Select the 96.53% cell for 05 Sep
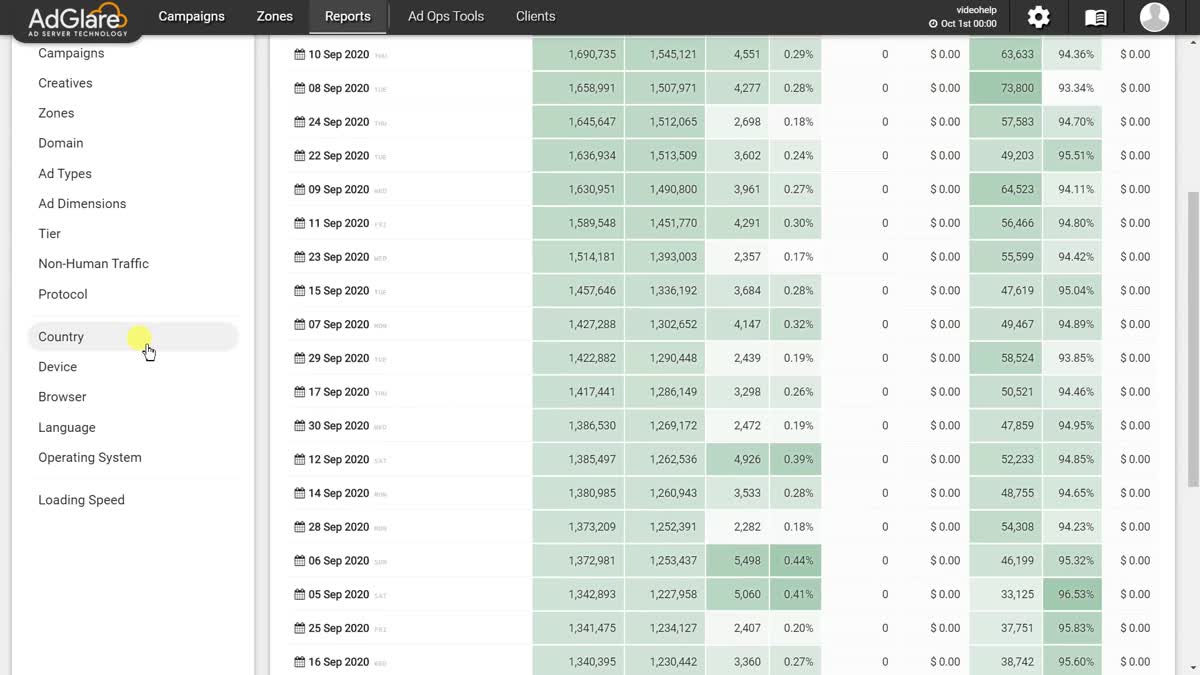The height and width of the screenshot is (675, 1200). coord(1073,594)
